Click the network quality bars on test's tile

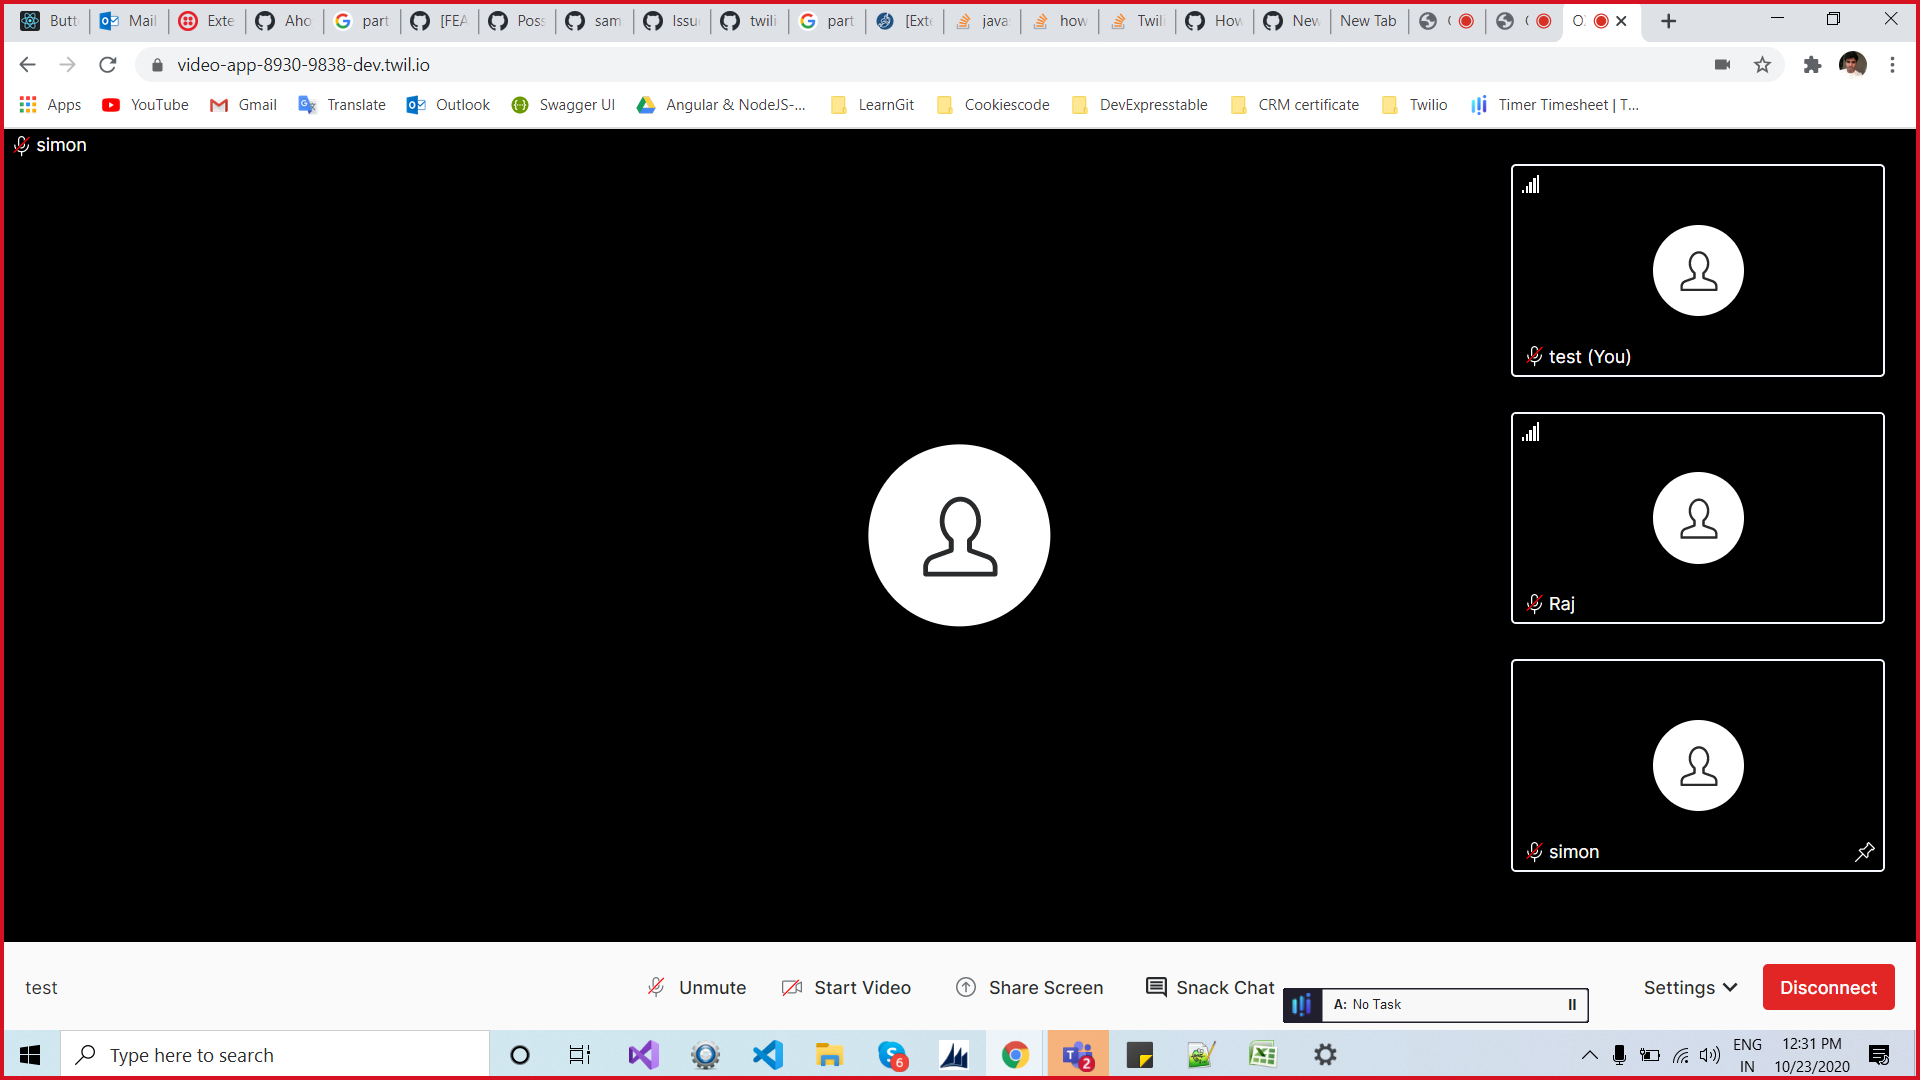pyautogui.click(x=1530, y=184)
